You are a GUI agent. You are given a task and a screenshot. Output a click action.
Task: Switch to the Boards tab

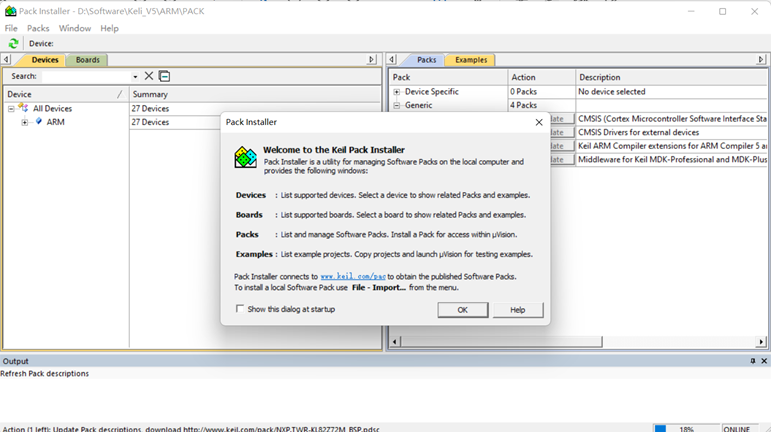pyautogui.click(x=88, y=60)
